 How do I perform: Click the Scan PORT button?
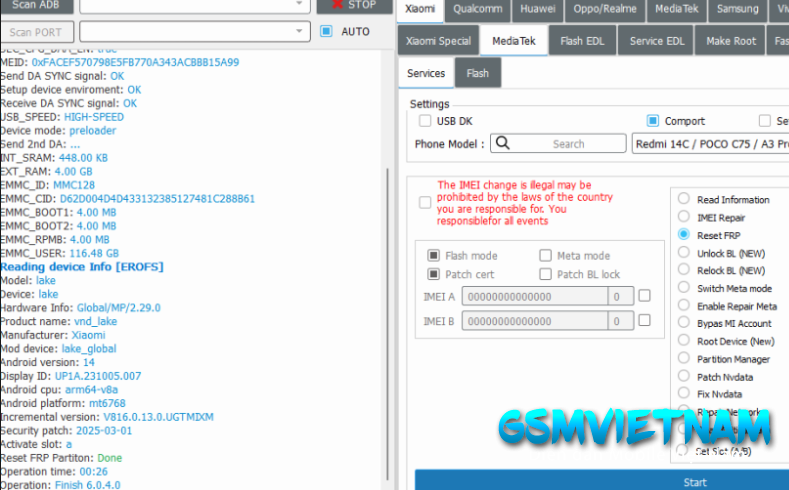pos(35,32)
